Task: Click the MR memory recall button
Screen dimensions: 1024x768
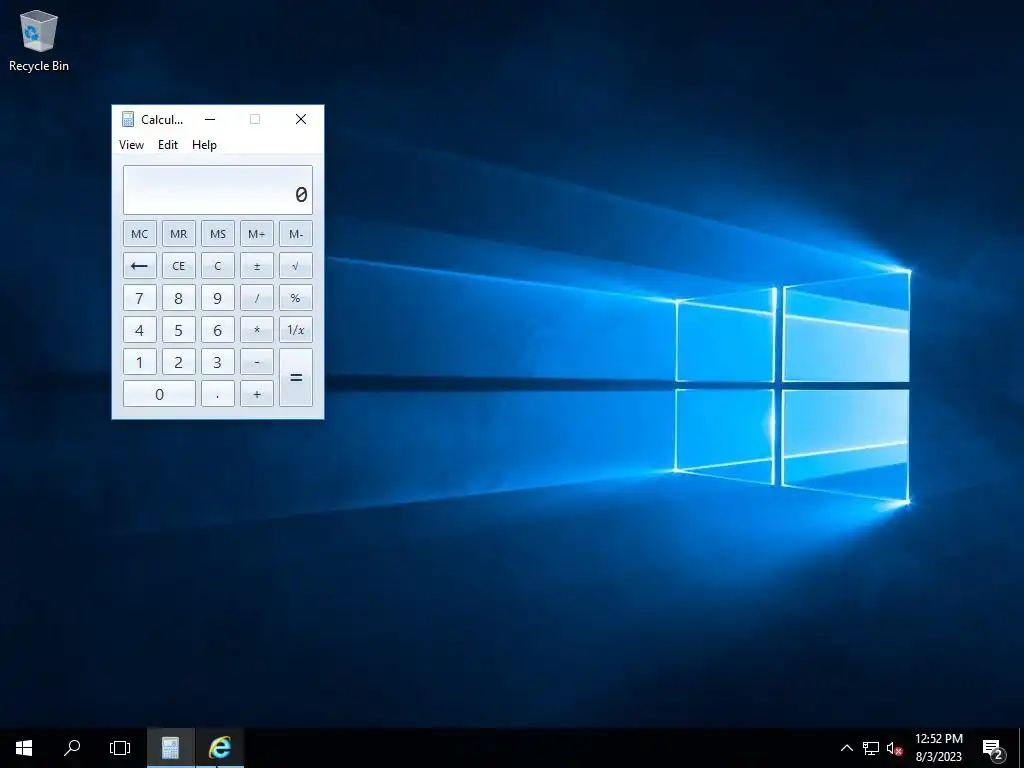Action: tap(178, 234)
